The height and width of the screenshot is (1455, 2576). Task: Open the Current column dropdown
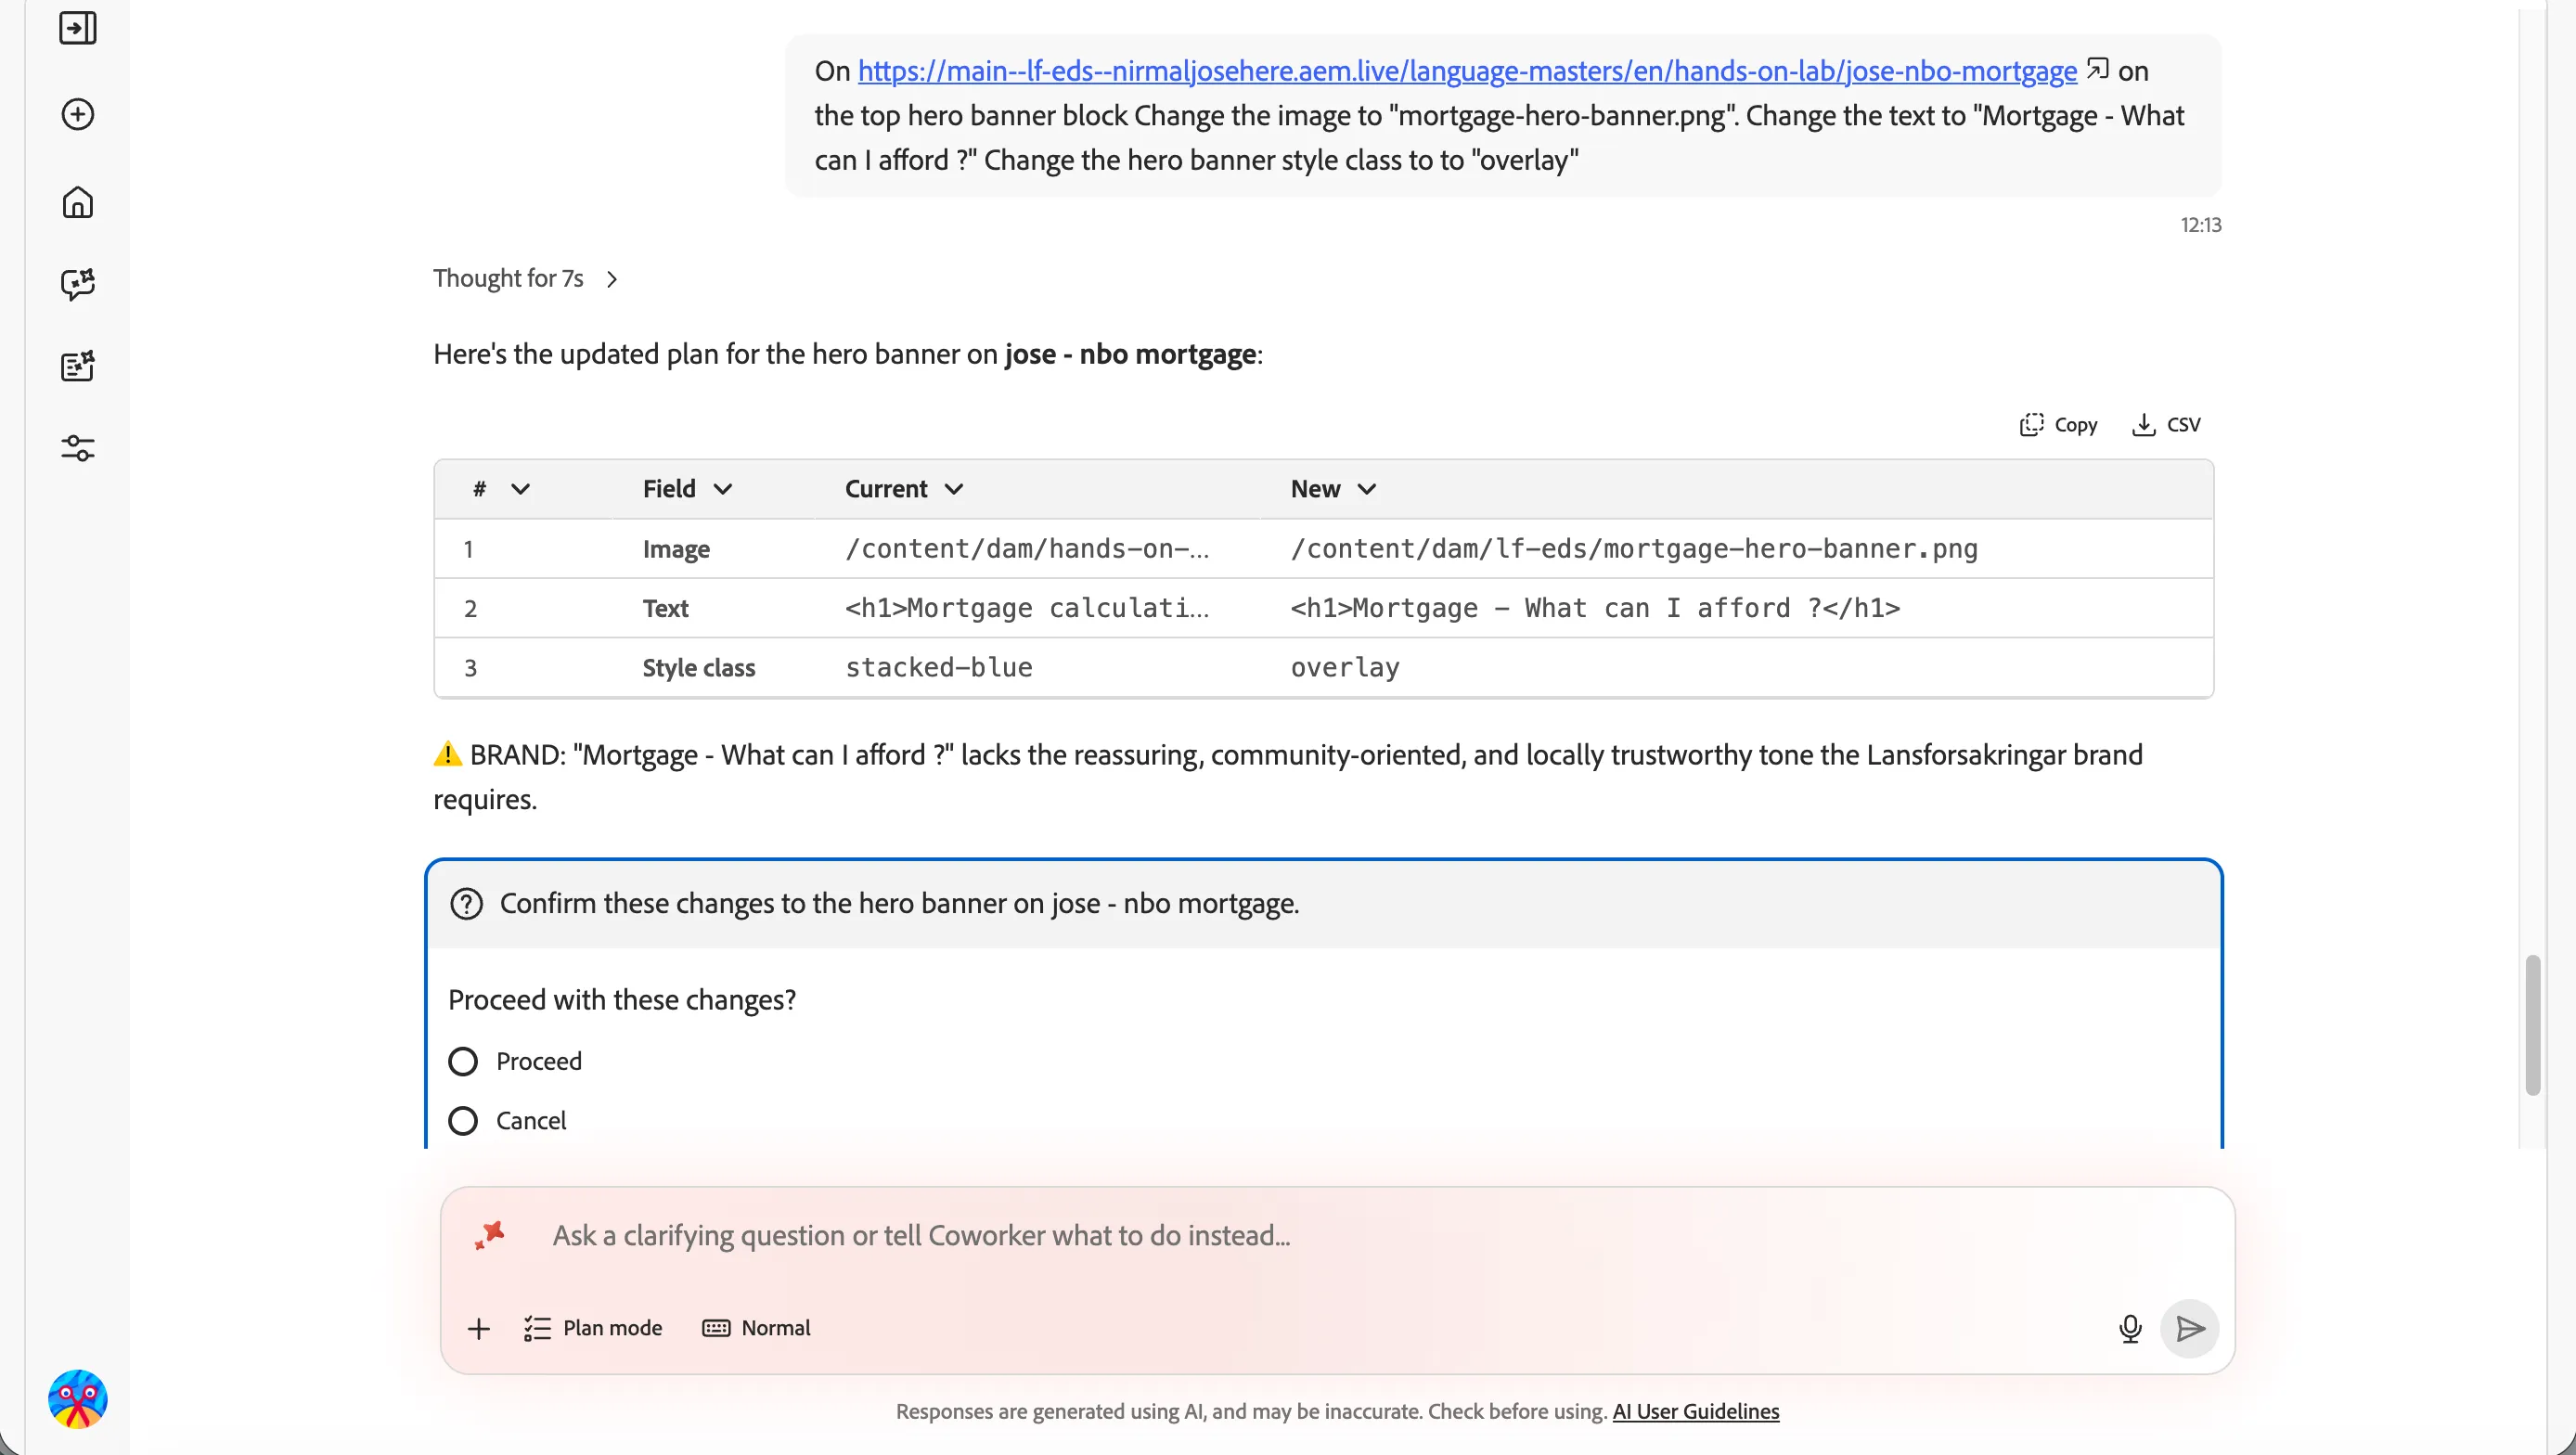[x=954, y=489]
